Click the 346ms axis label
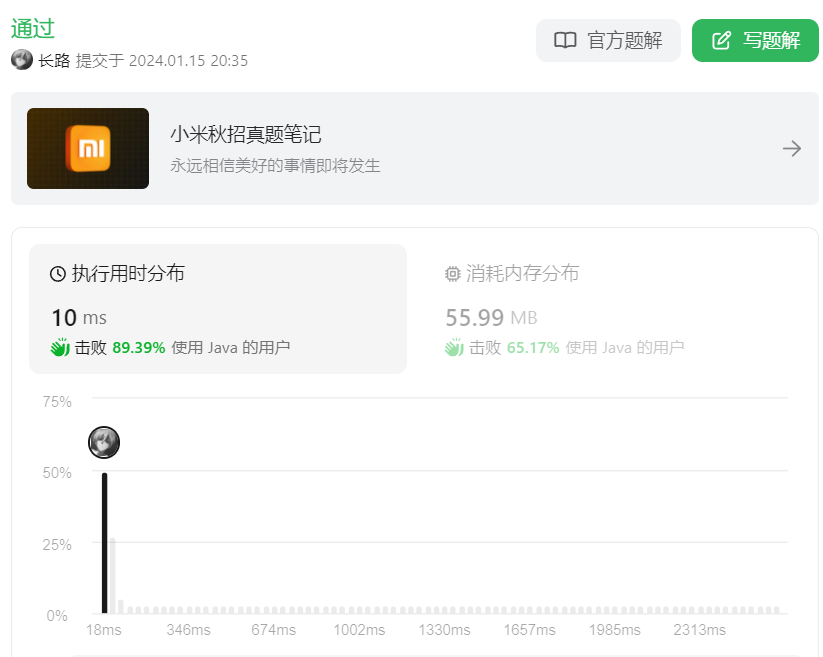Screen dimensions: 823x657 pos(188,630)
